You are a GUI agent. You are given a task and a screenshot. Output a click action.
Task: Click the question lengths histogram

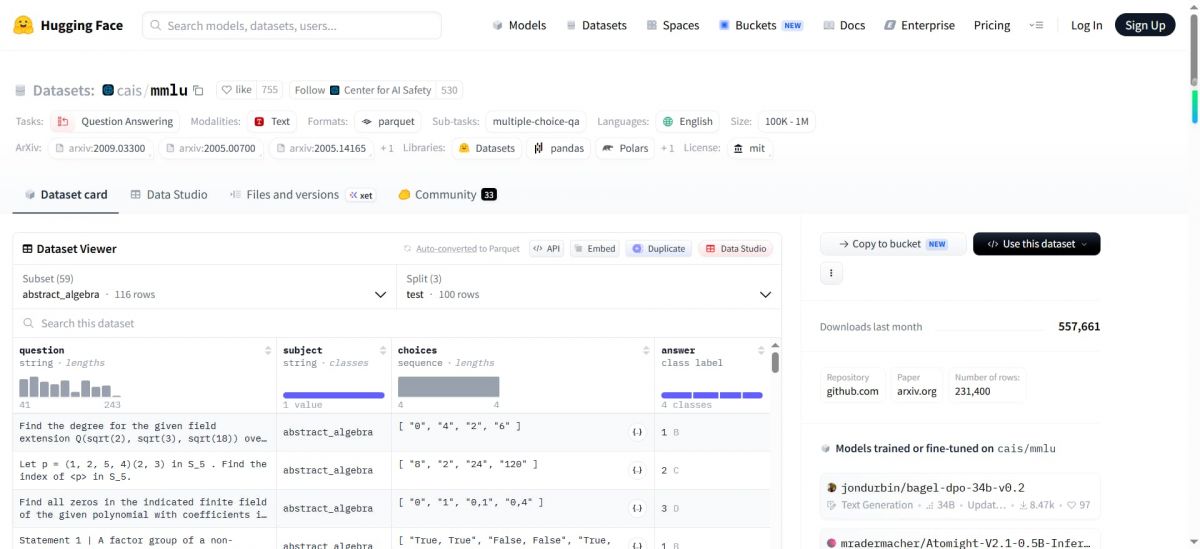[70, 387]
